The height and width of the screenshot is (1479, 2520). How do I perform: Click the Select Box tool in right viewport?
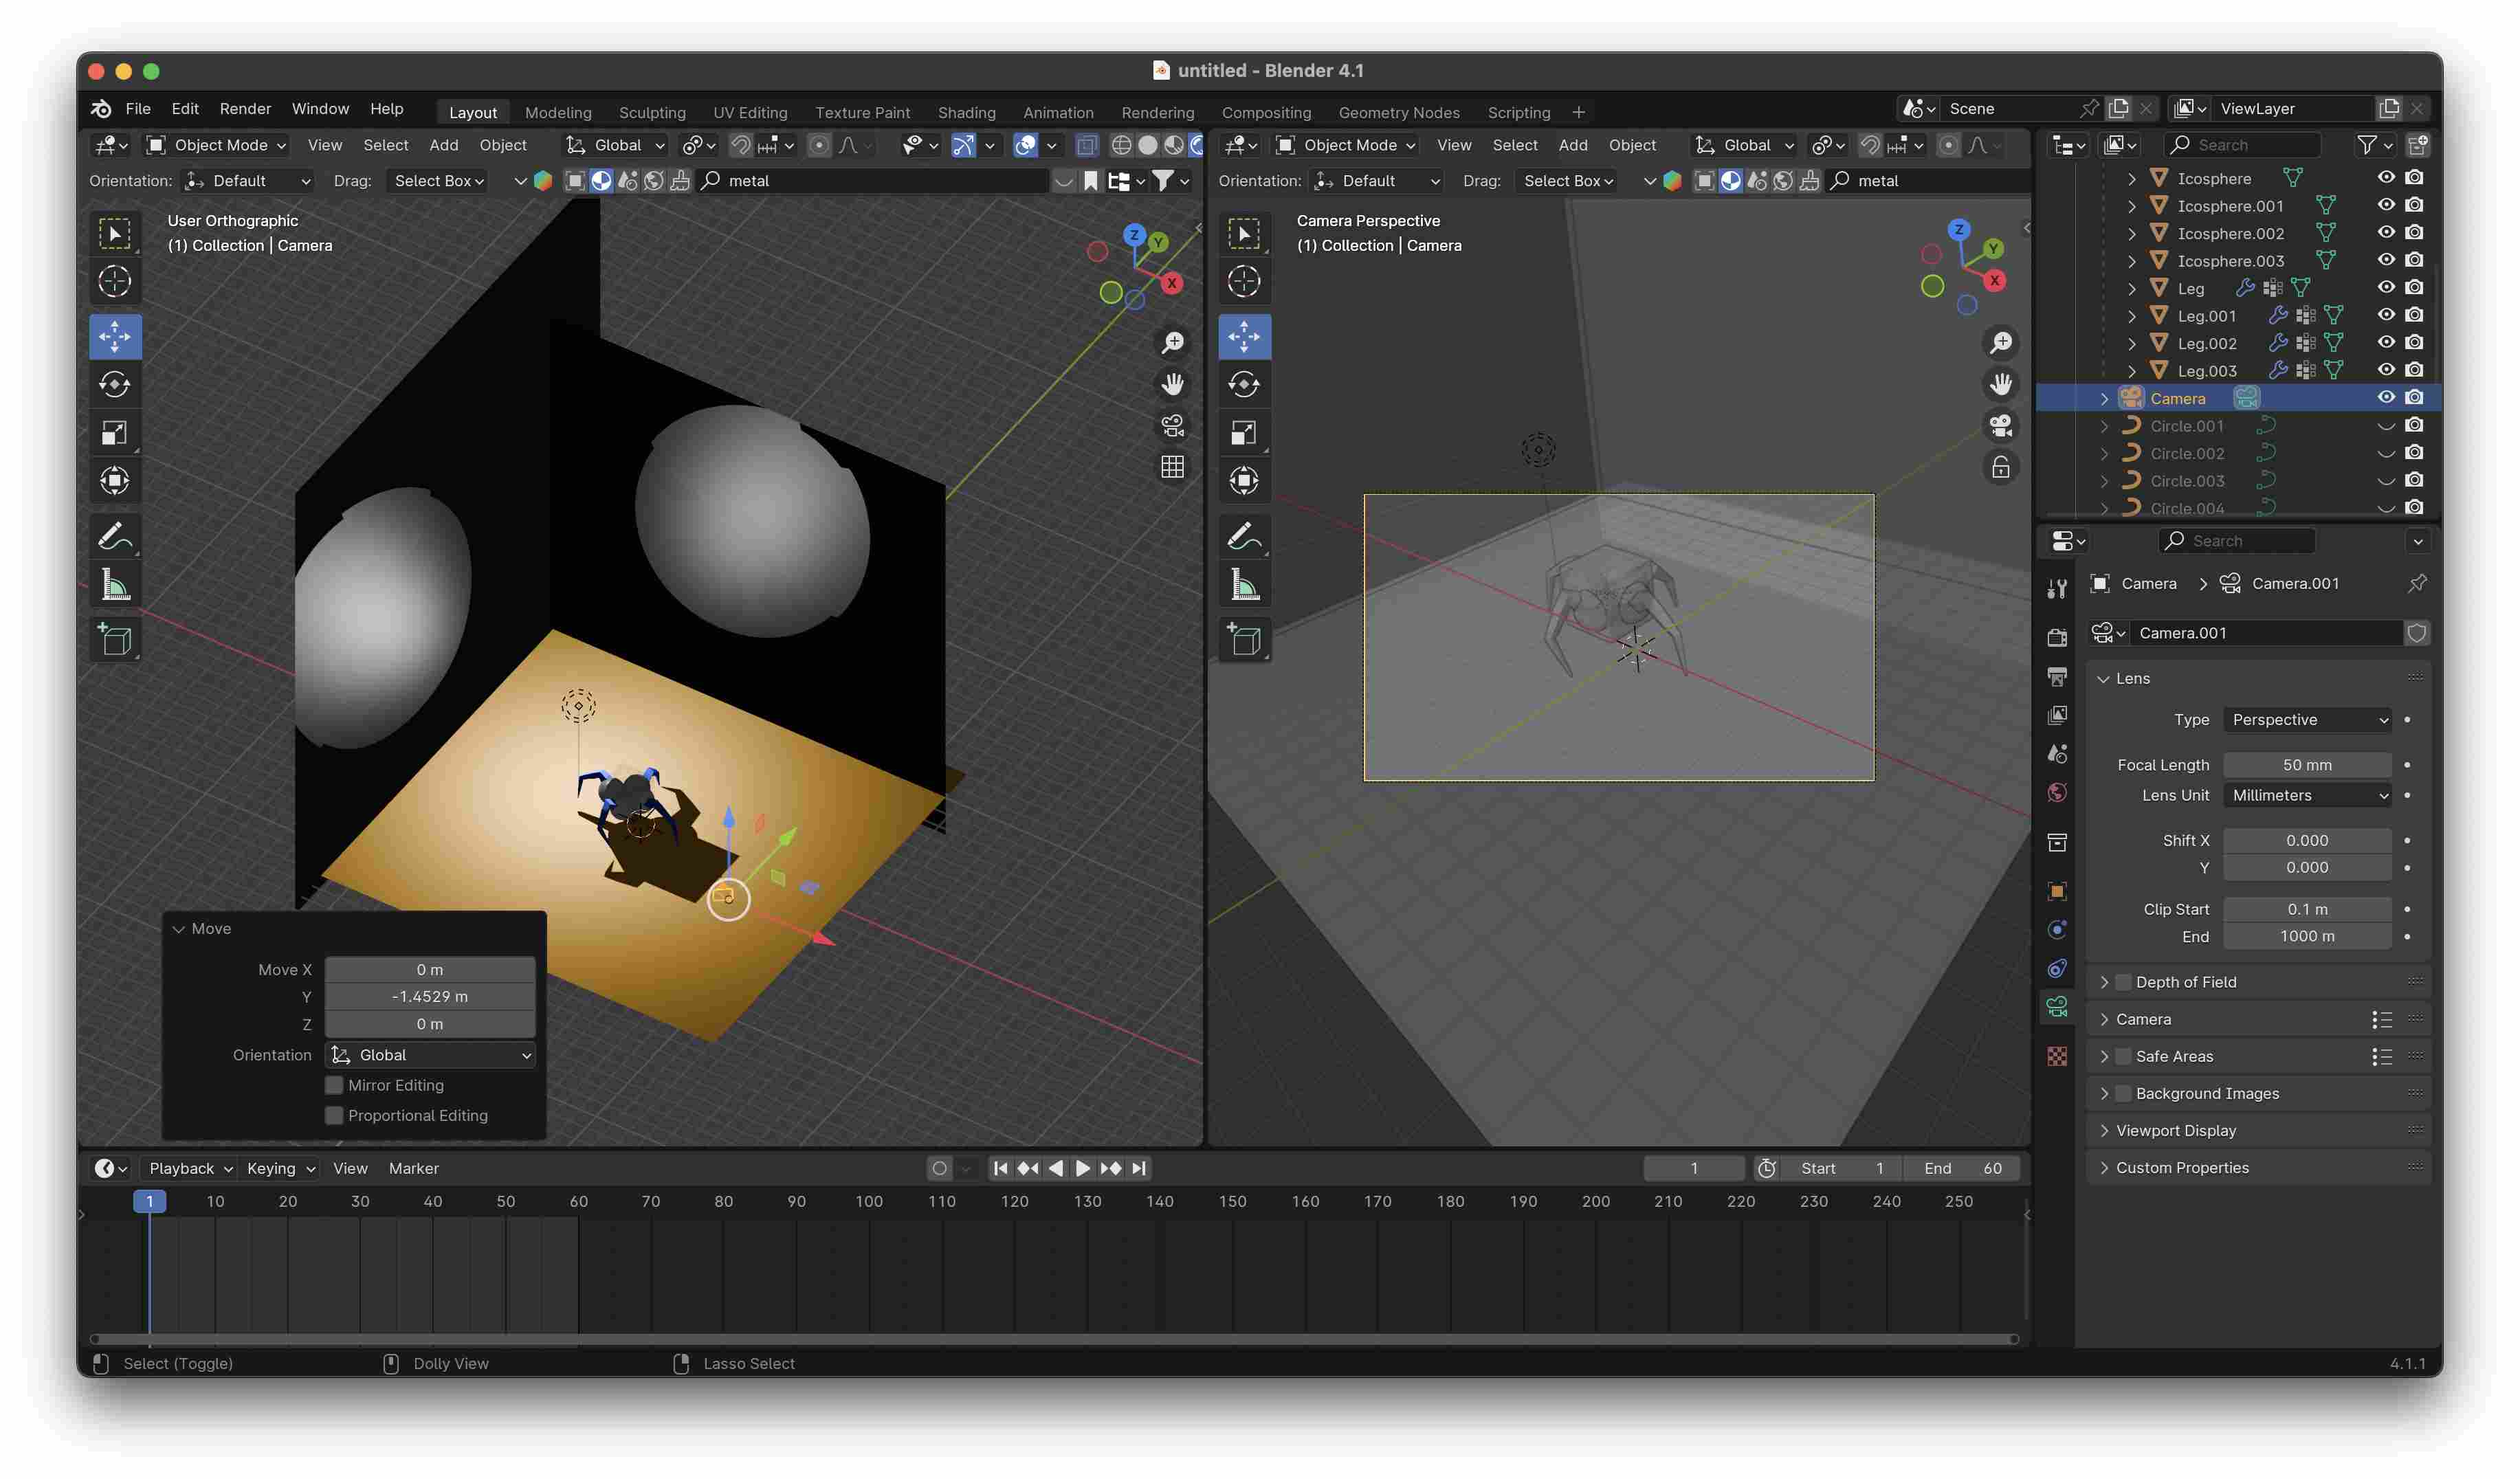tap(1244, 233)
